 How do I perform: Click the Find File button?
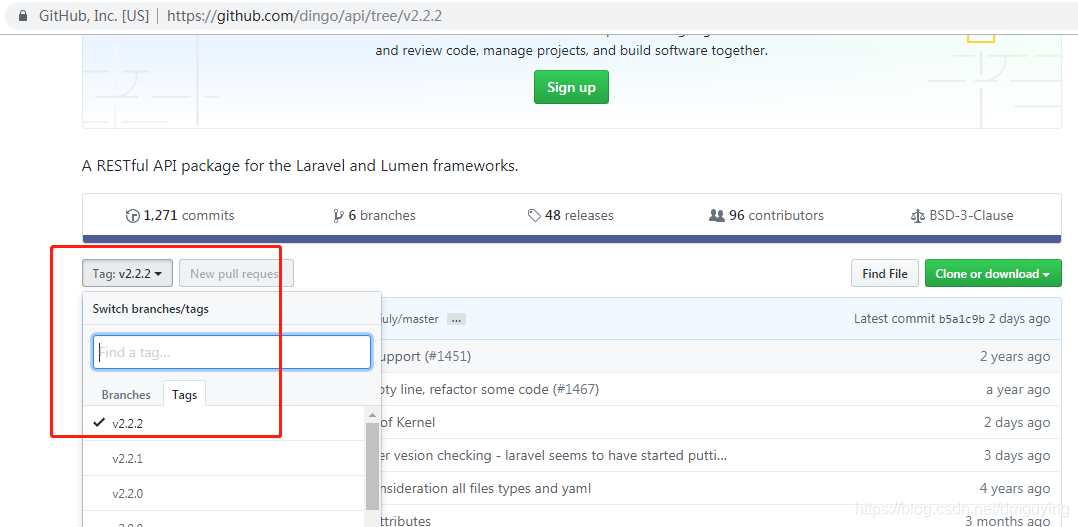(885, 273)
